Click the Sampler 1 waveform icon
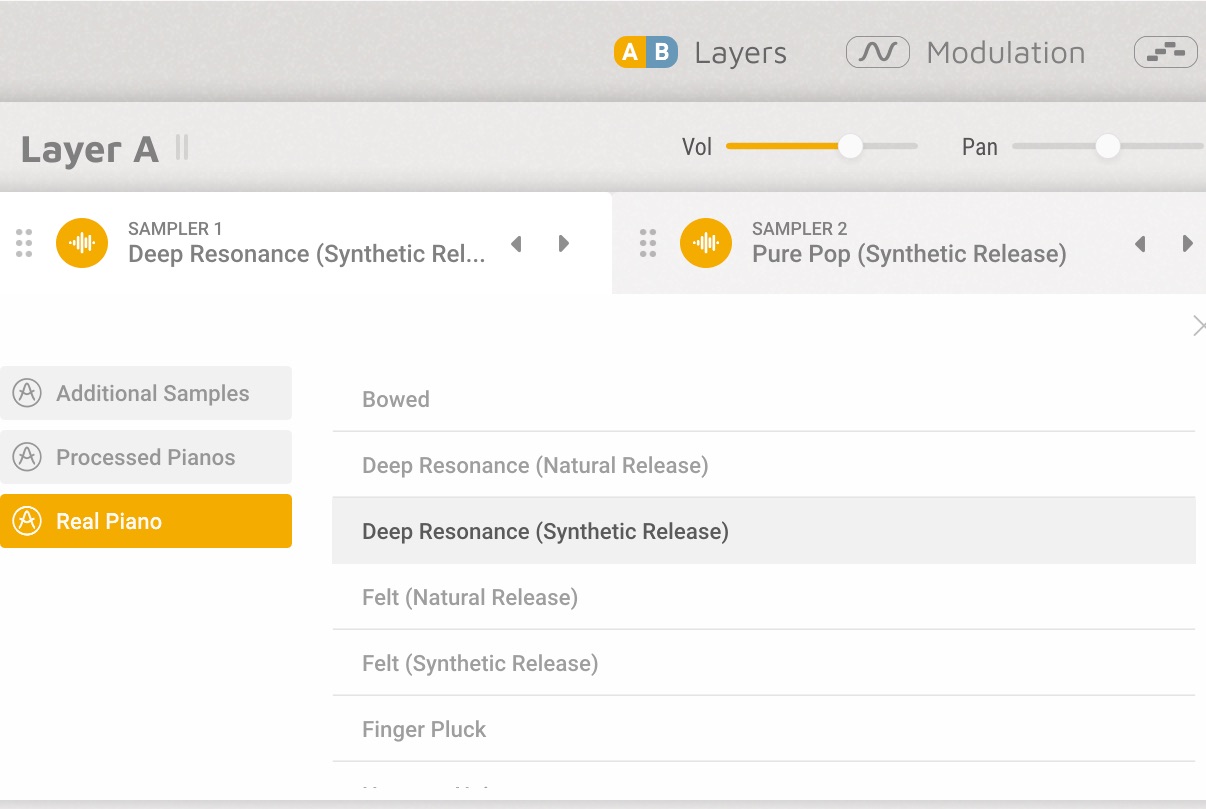 tap(82, 243)
